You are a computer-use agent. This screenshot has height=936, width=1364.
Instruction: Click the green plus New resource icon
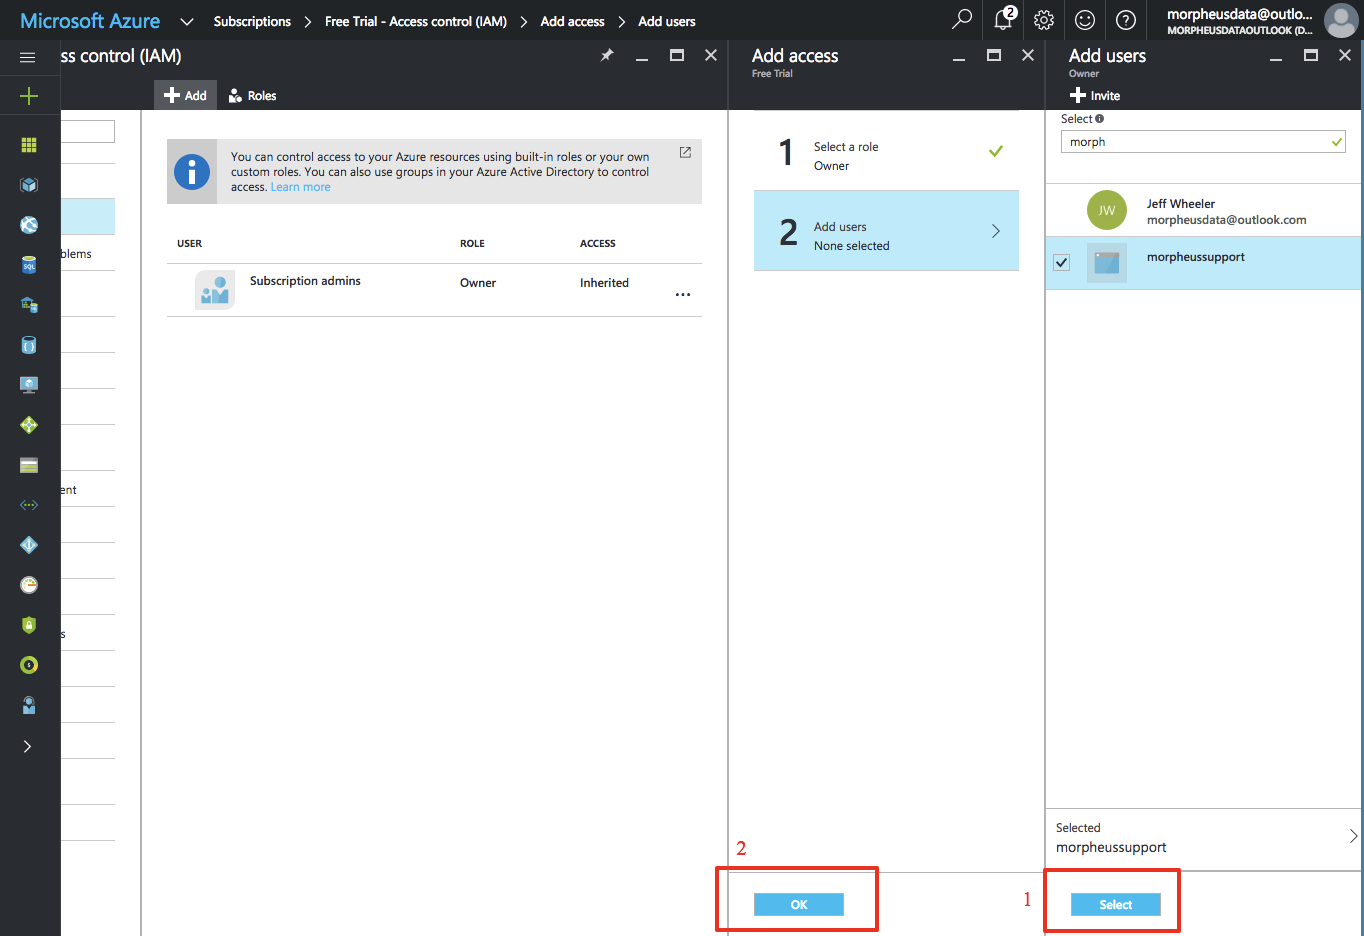click(29, 96)
